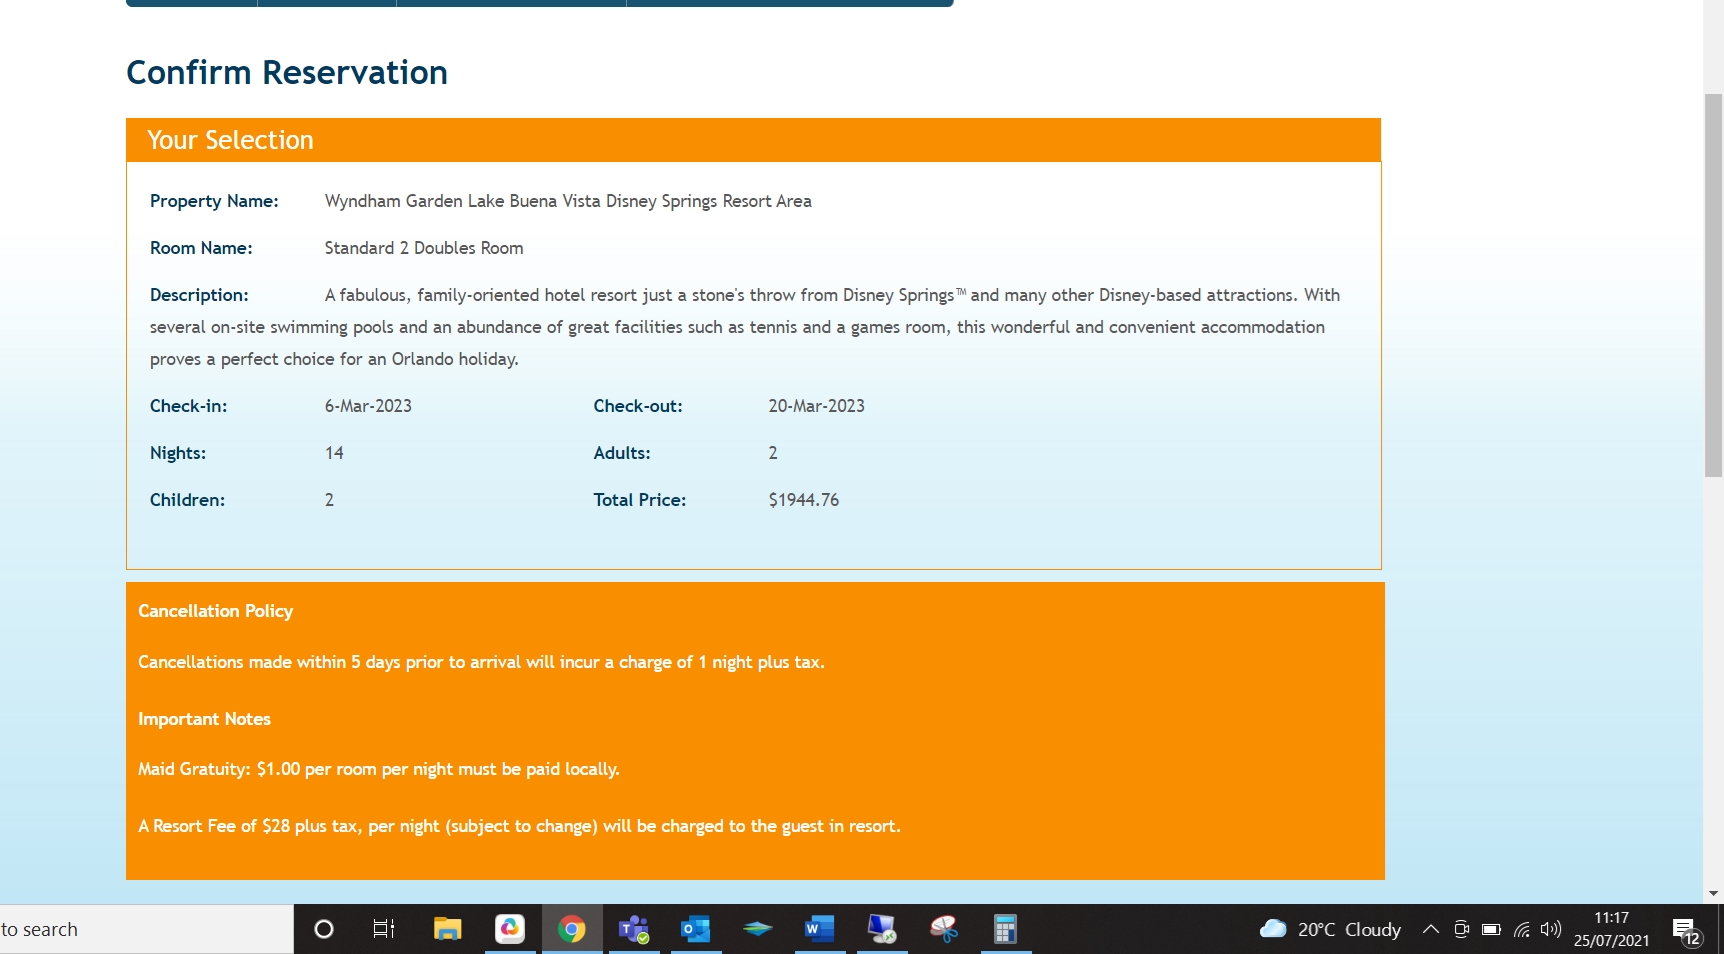Click the taskbar search box
The height and width of the screenshot is (954, 1724).
[x=146, y=929]
